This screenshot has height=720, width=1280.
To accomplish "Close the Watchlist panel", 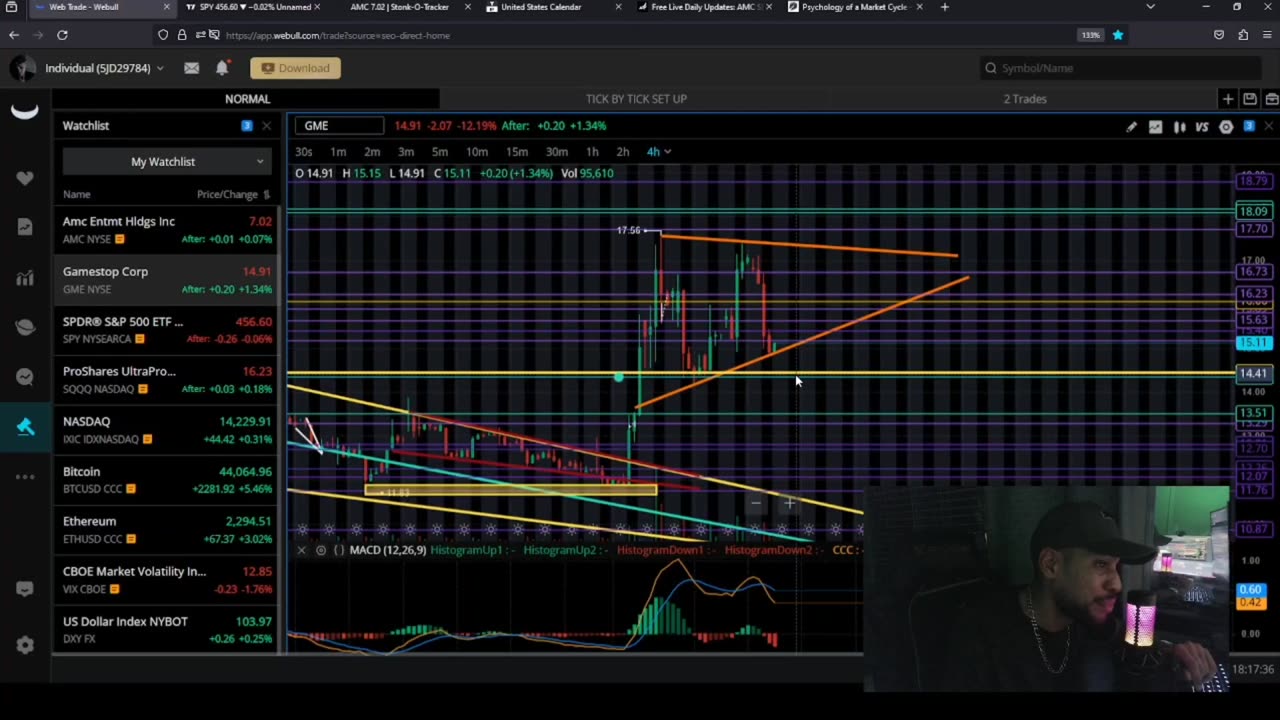I will (266, 125).
